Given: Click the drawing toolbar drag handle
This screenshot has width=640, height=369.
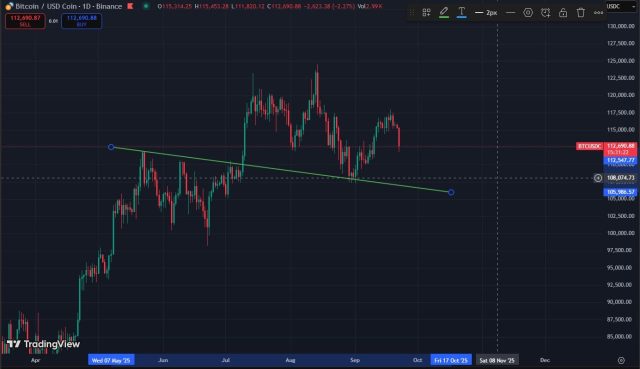Looking at the screenshot, I should (x=412, y=13).
